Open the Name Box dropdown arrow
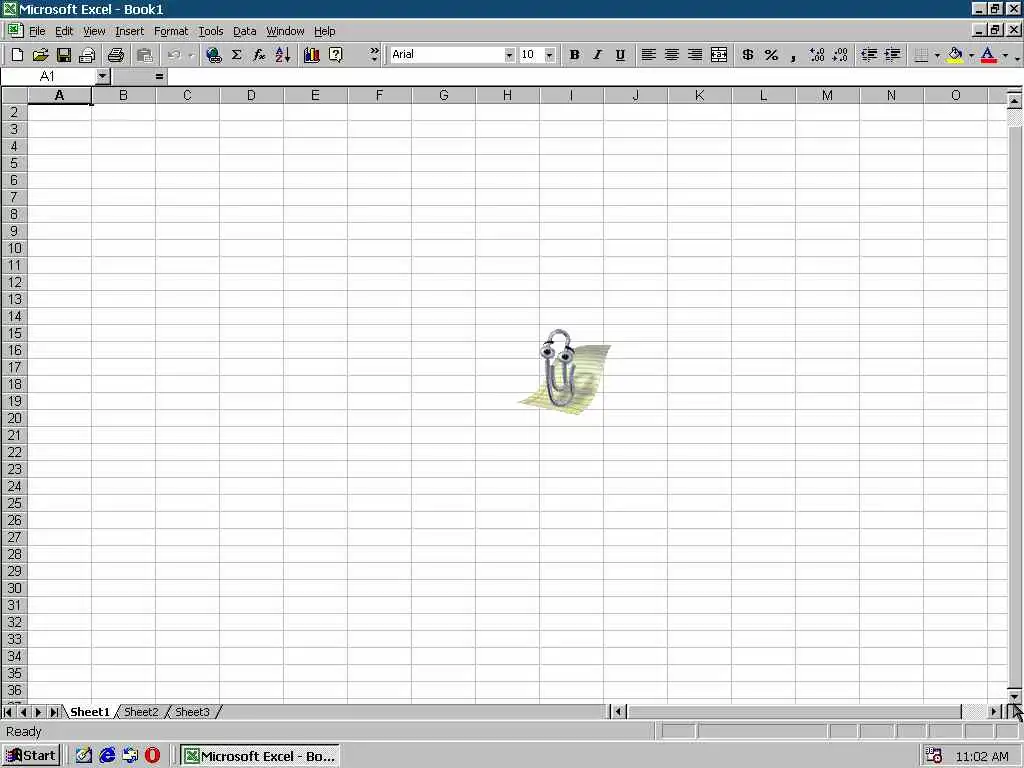Viewport: 1024px width, 768px height. pos(102,76)
